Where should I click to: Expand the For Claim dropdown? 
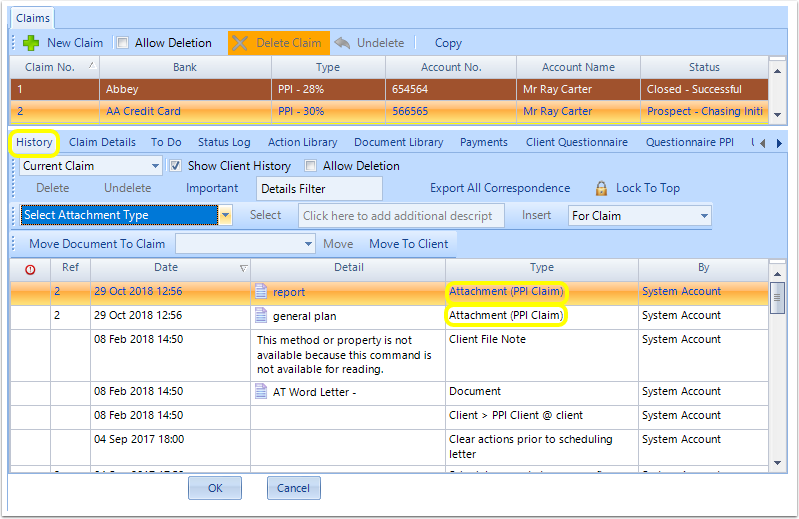click(704, 216)
